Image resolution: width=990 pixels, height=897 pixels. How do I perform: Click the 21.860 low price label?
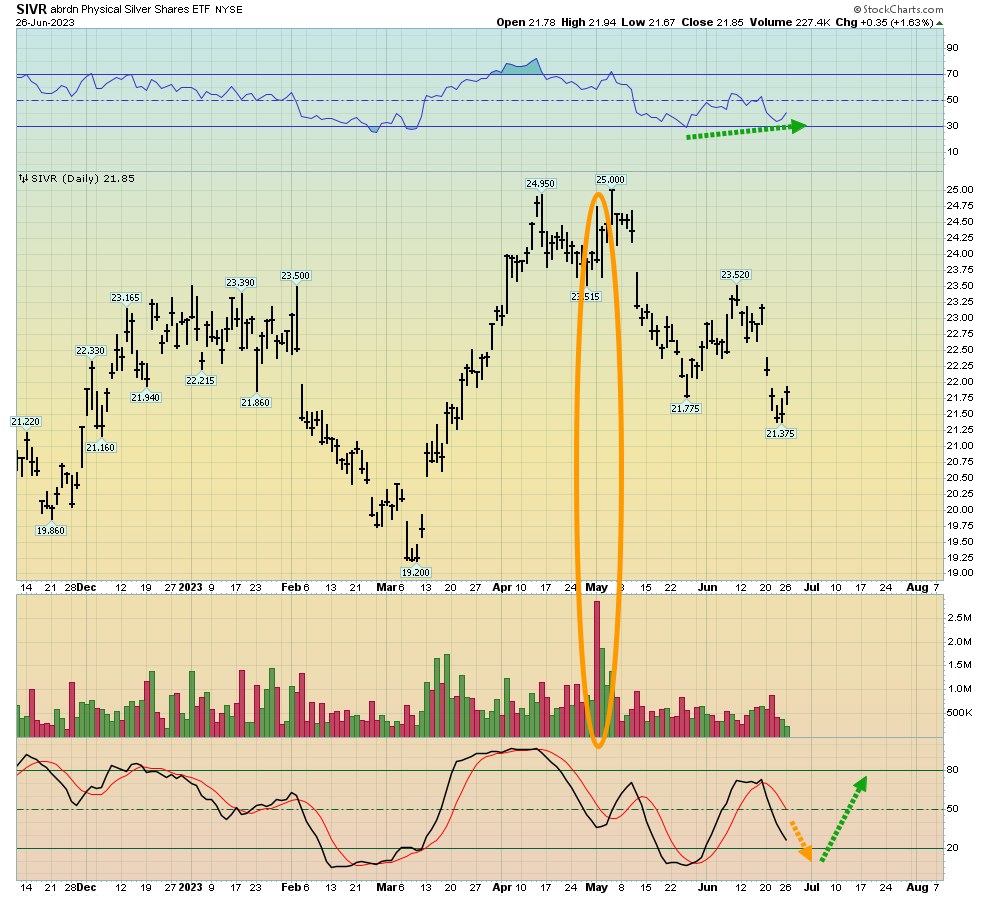[256, 402]
